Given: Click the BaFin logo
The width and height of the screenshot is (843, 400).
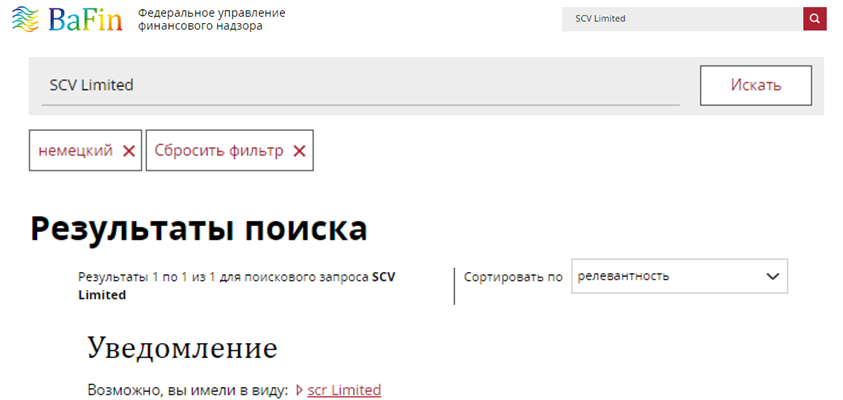Looking at the screenshot, I should (x=68, y=19).
